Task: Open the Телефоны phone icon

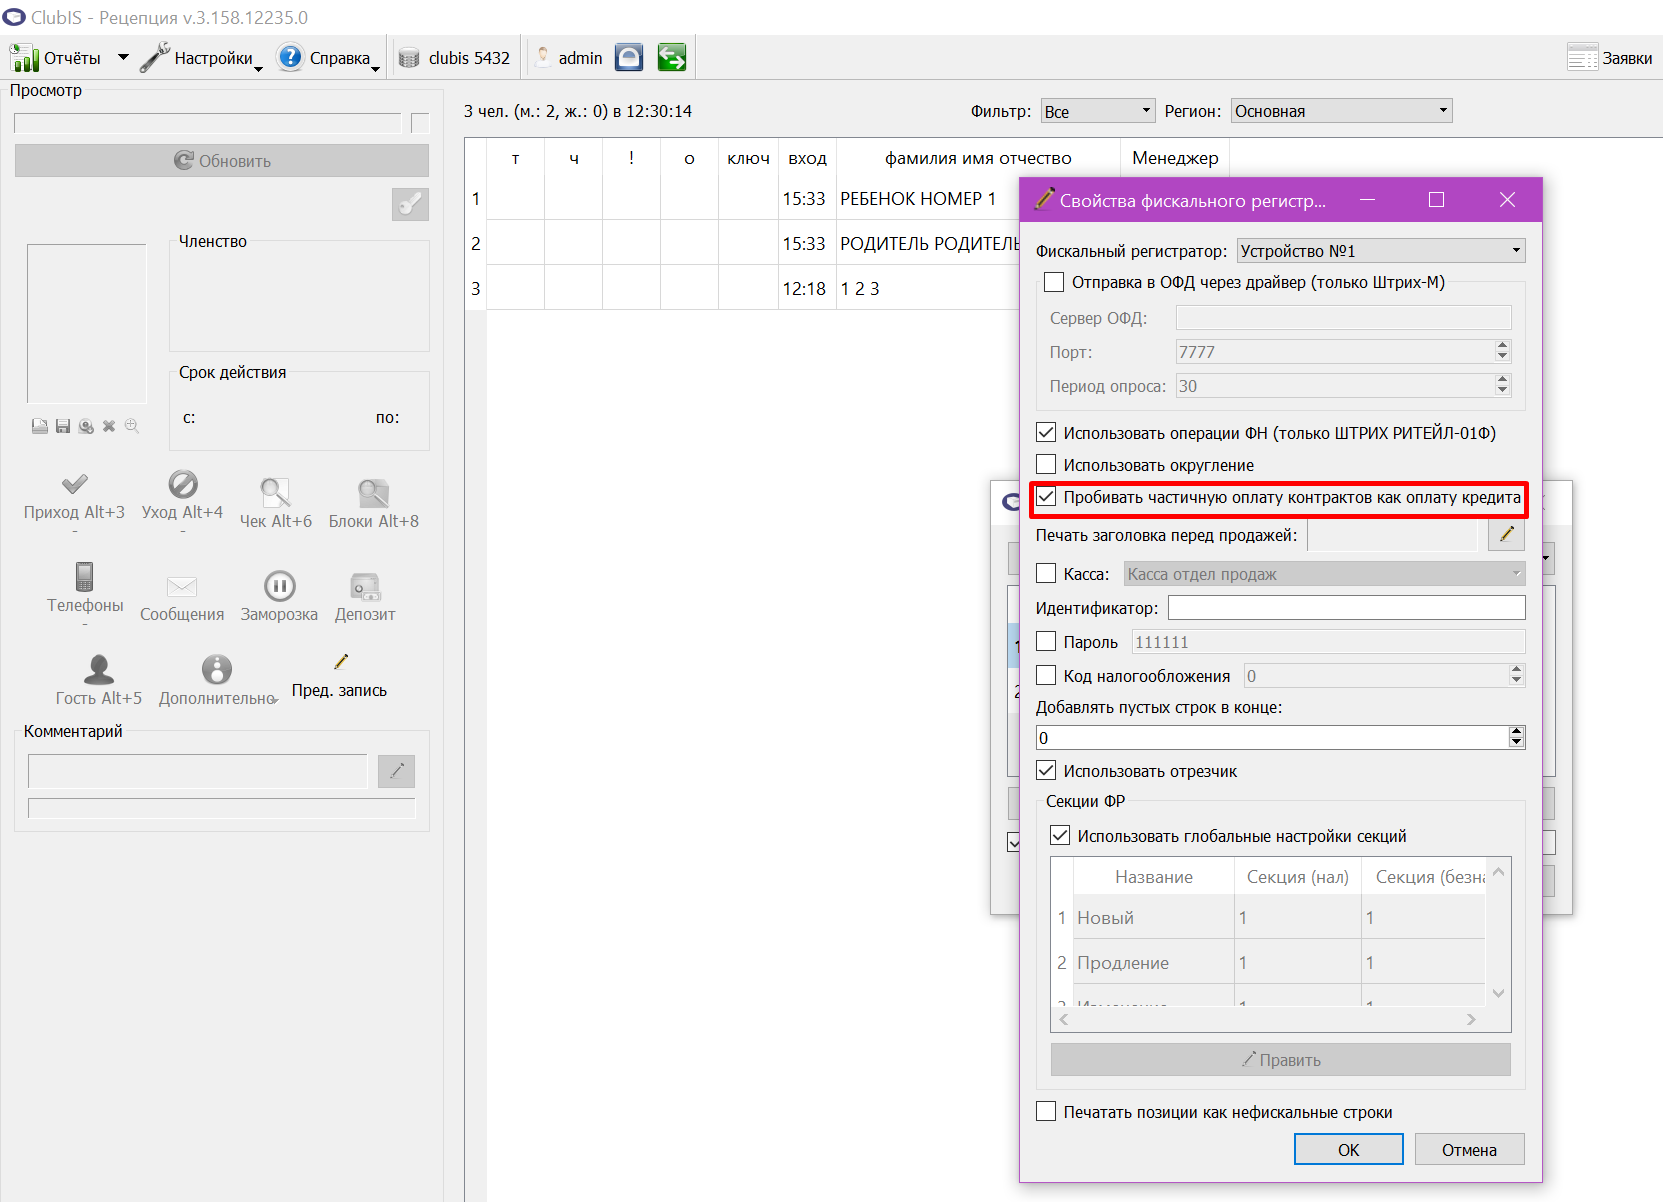Action: pyautogui.click(x=85, y=577)
